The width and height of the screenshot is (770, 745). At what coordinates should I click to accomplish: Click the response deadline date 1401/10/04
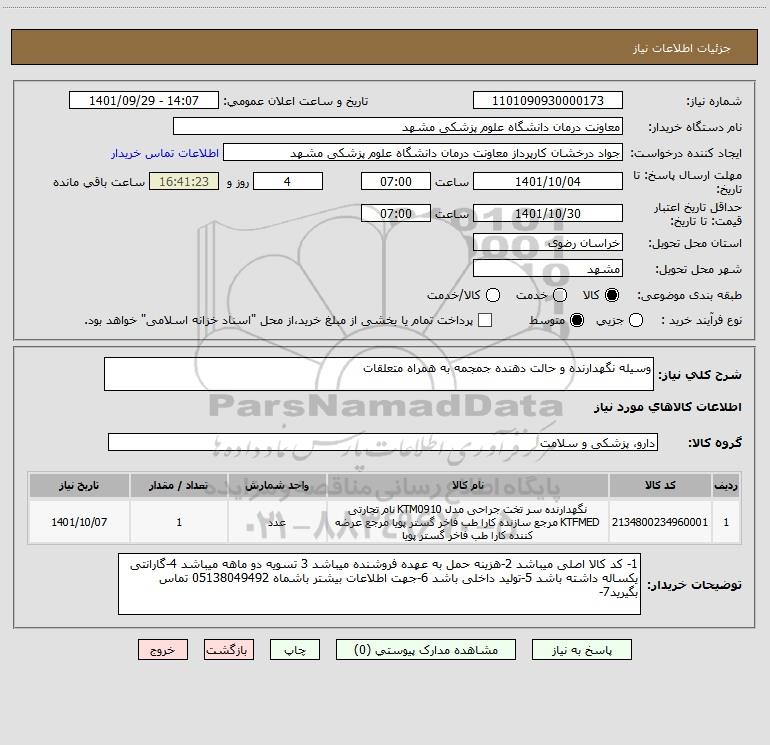tap(548, 181)
